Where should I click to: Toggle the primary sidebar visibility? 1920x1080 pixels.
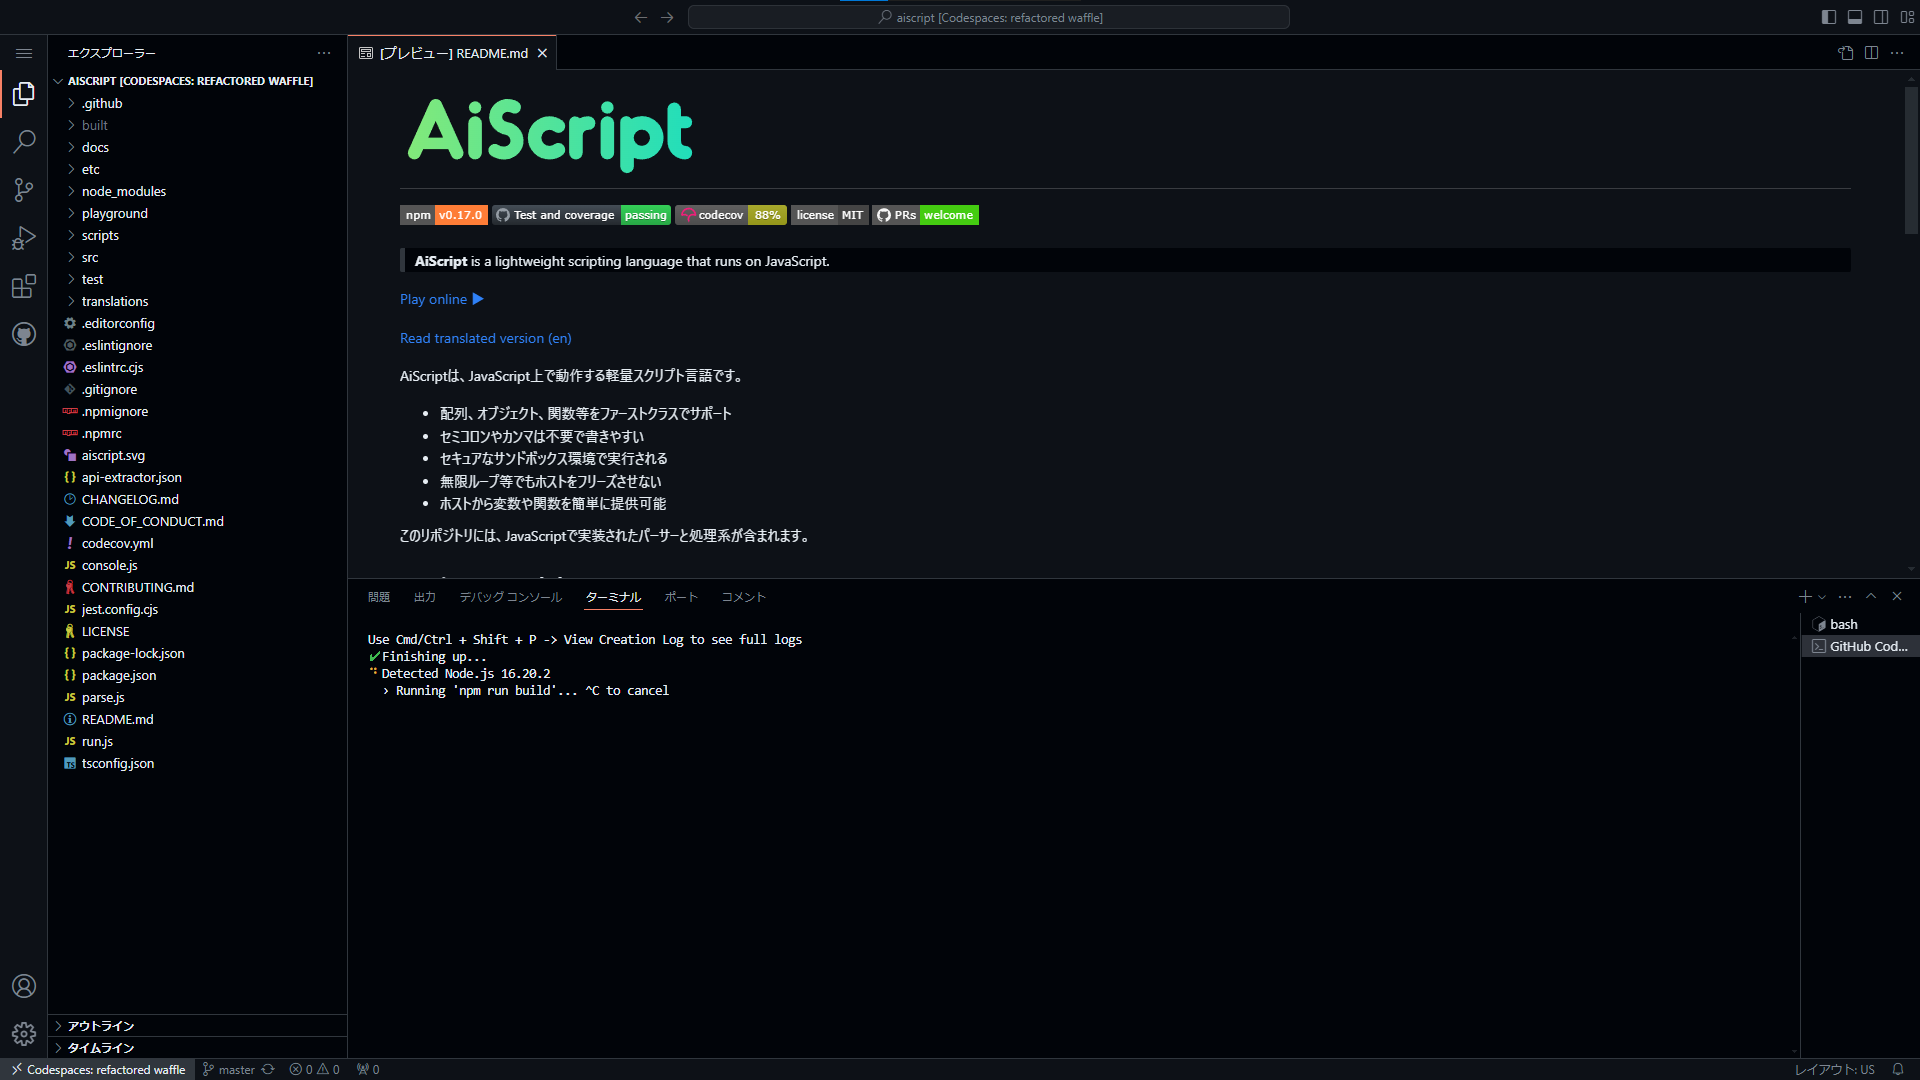point(1829,17)
